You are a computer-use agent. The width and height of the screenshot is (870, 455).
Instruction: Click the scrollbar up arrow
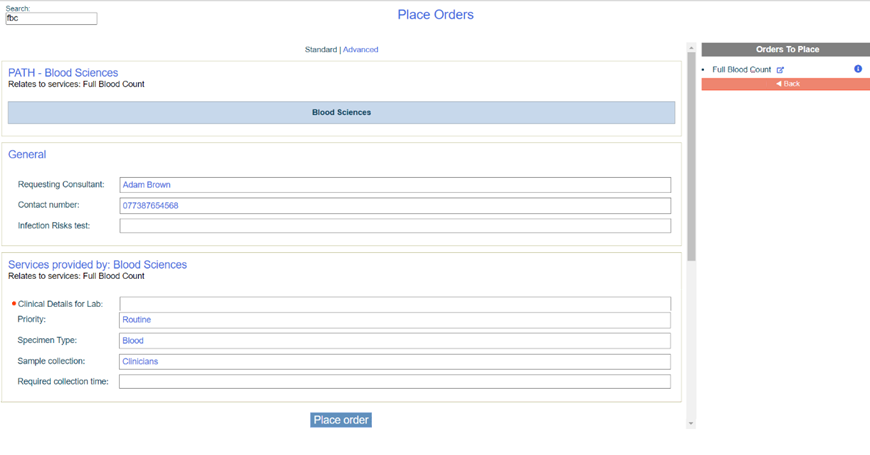(691, 48)
